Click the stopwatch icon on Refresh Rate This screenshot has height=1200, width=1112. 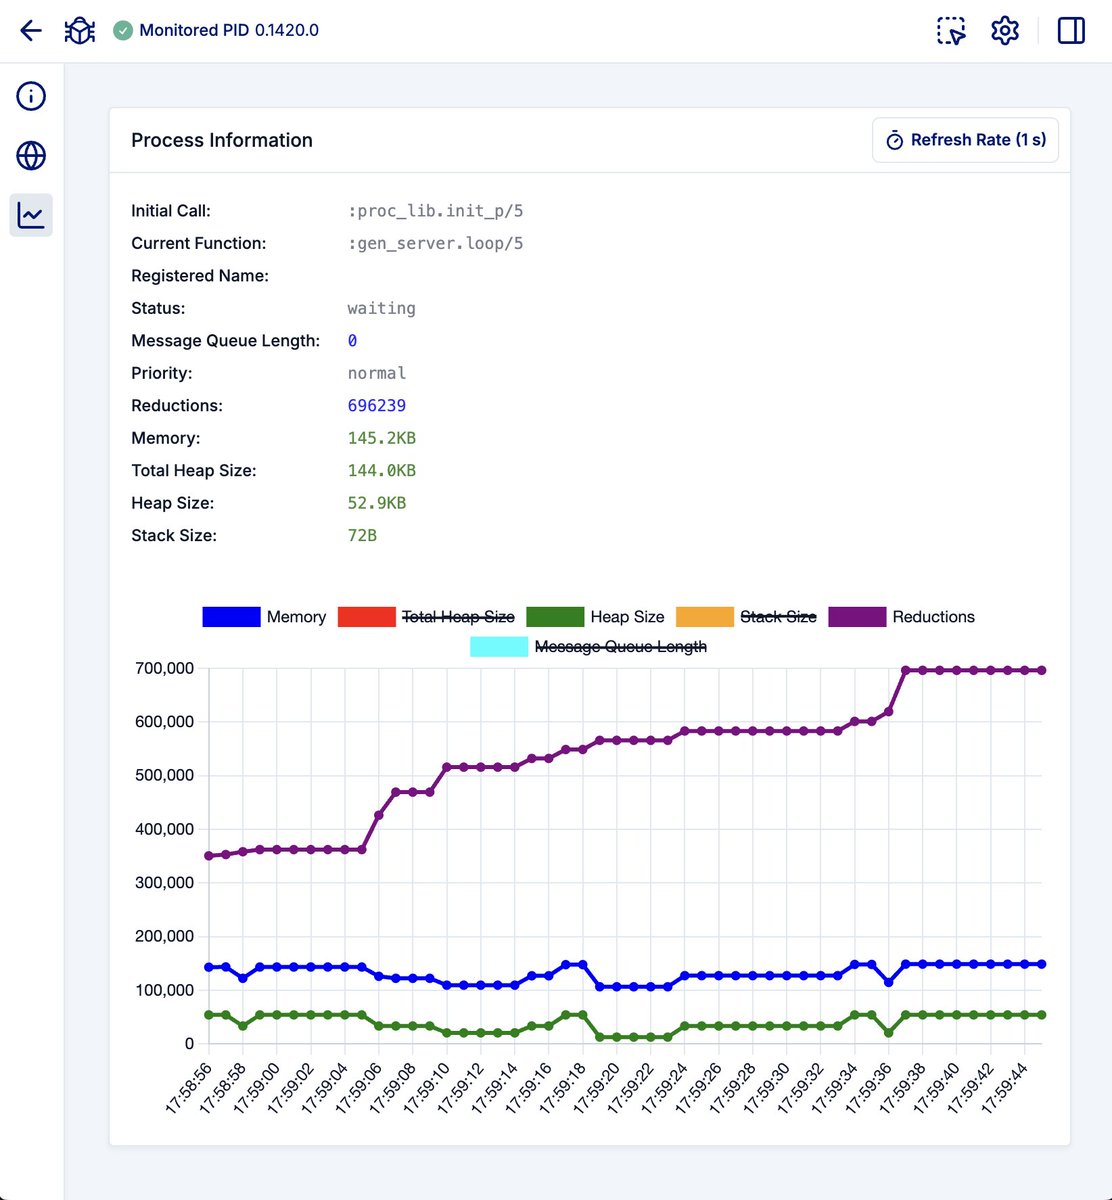coord(895,140)
